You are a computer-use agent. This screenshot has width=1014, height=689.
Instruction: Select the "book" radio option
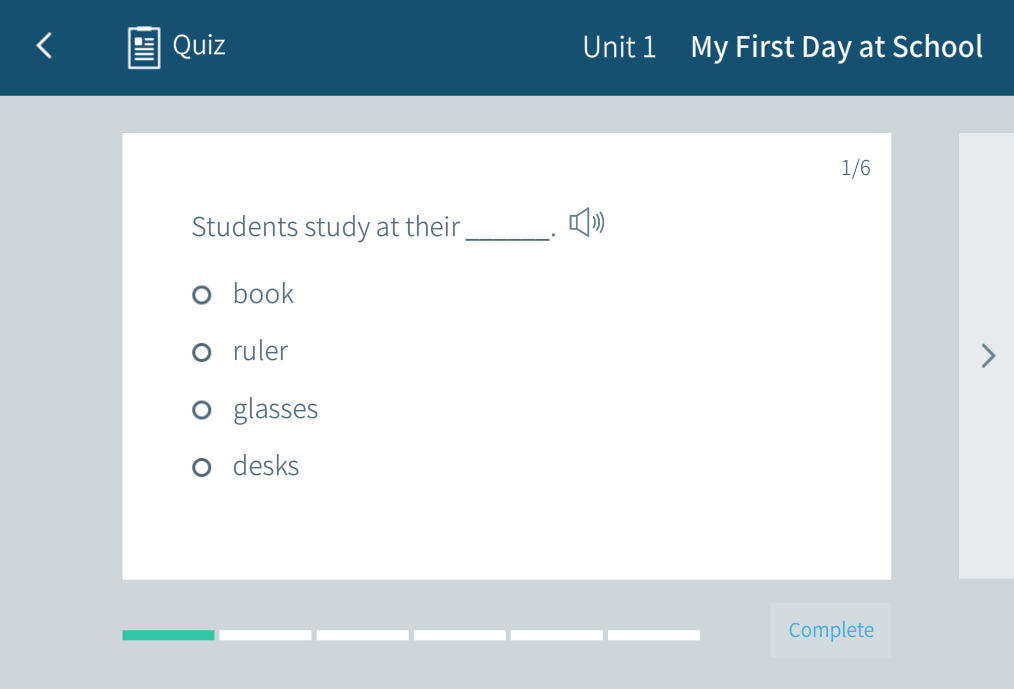click(x=202, y=295)
